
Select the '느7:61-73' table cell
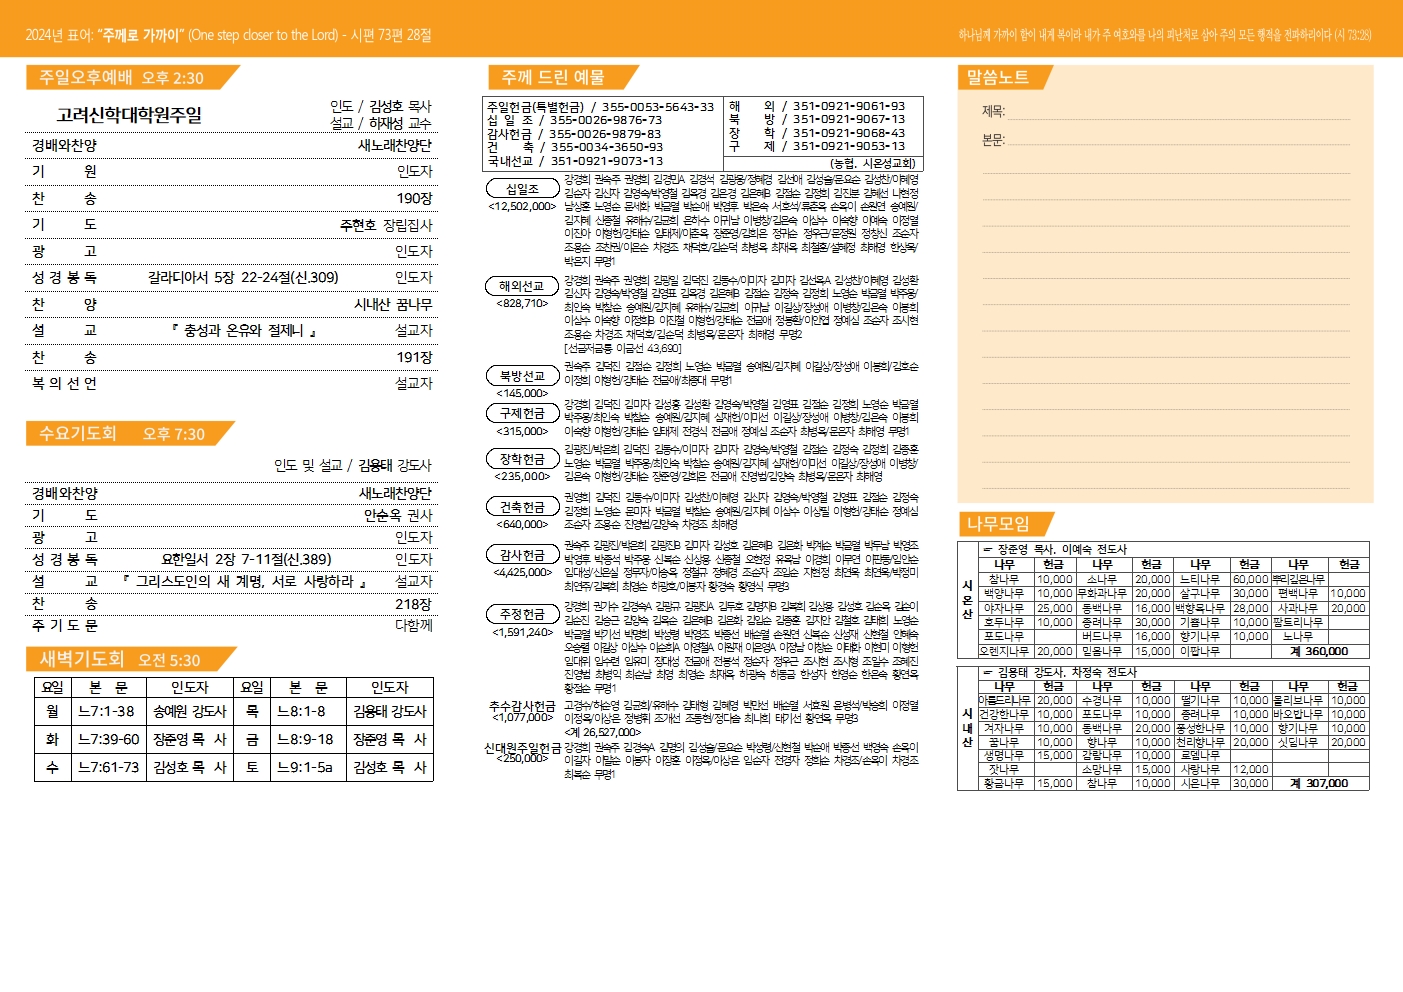tap(108, 768)
